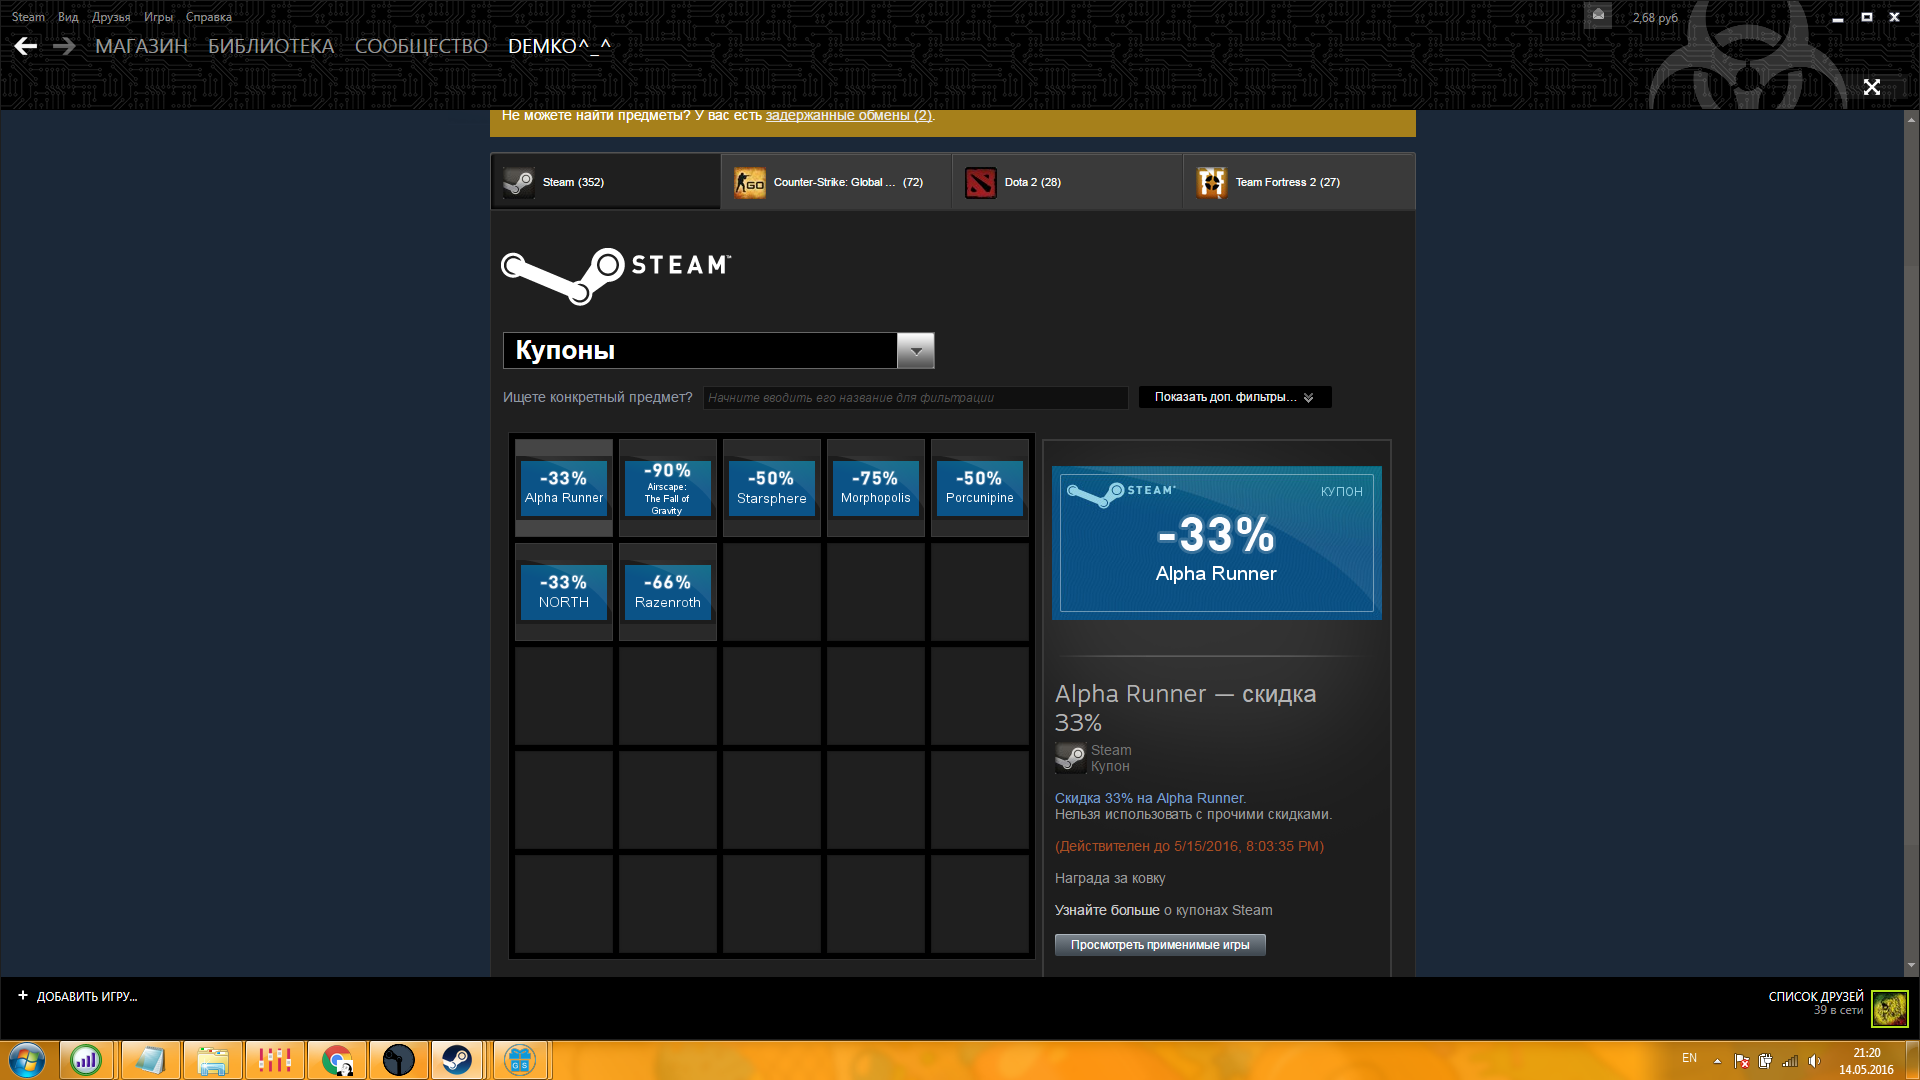The height and width of the screenshot is (1080, 1920).
Task: Open the Друзья menu
Action: [x=111, y=17]
